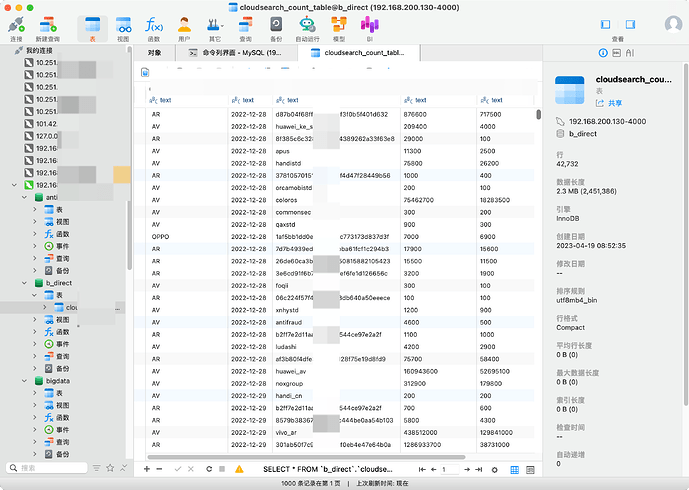Viewport: 689px width, 490px height.
Task: Open 新建查询 (New Query) from toolbar
Action: (47, 29)
